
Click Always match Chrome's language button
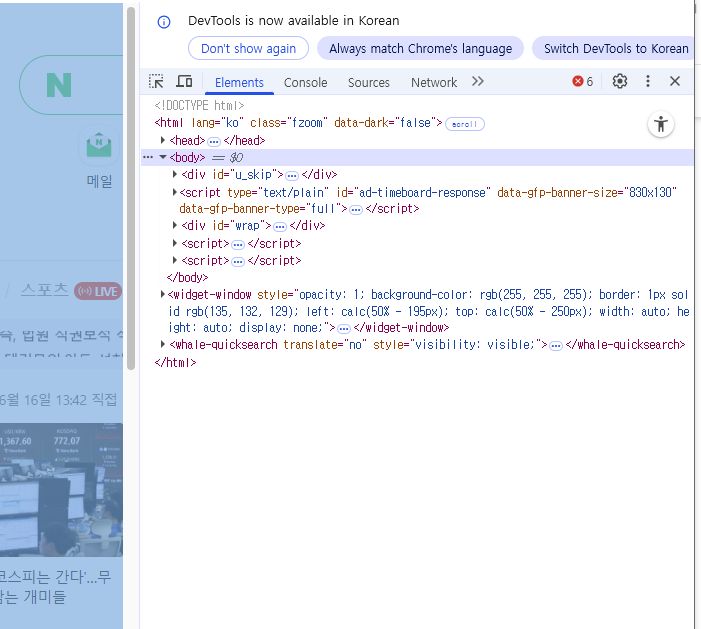tap(420, 48)
